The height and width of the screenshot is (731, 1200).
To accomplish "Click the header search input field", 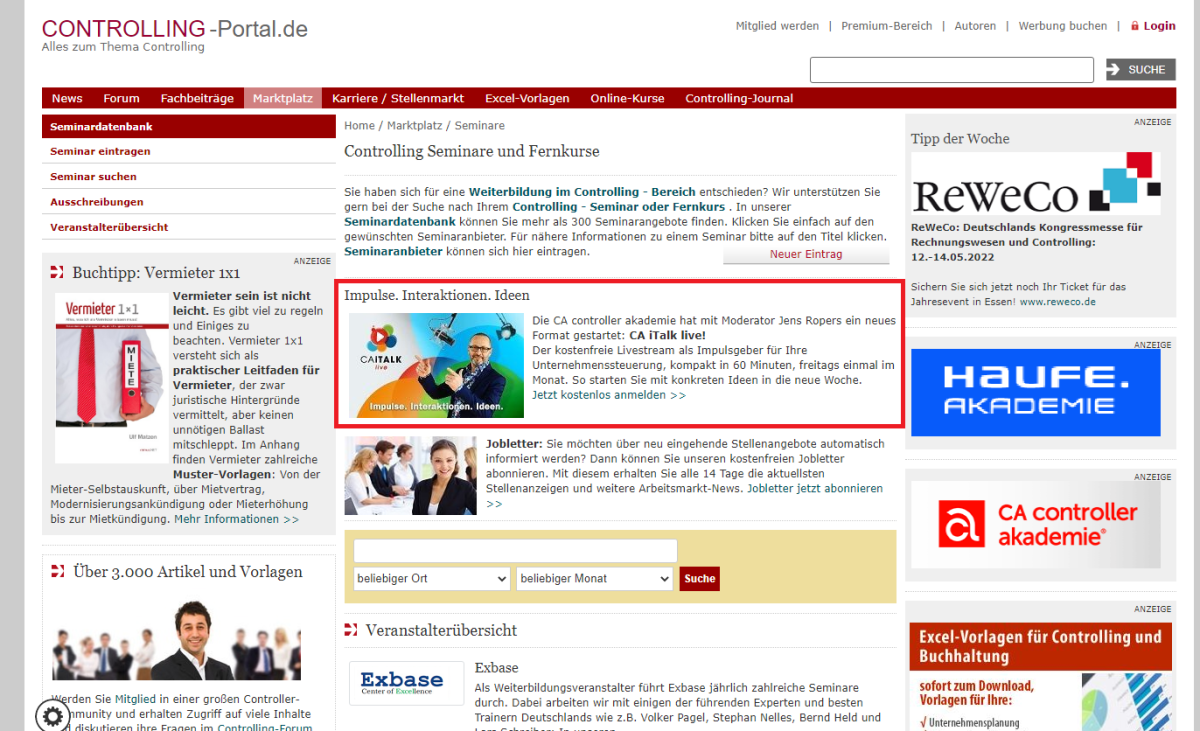I will 951,70.
